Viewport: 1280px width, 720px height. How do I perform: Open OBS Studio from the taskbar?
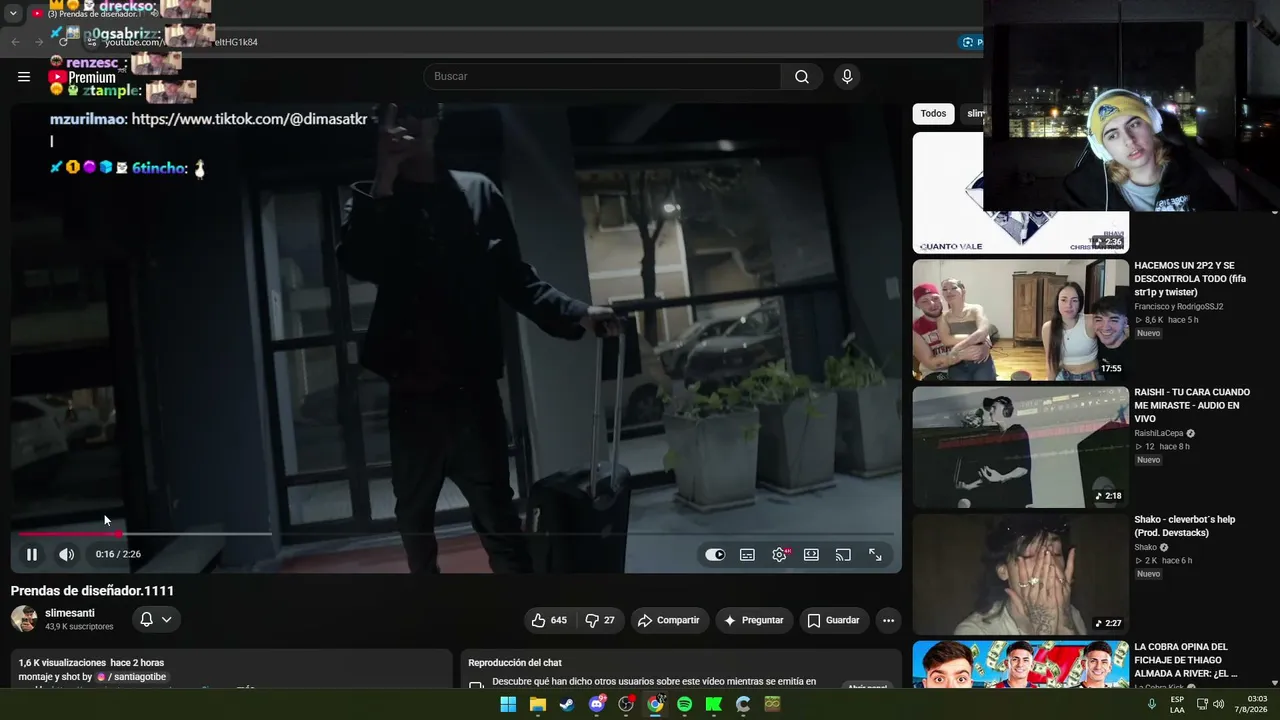(626, 704)
